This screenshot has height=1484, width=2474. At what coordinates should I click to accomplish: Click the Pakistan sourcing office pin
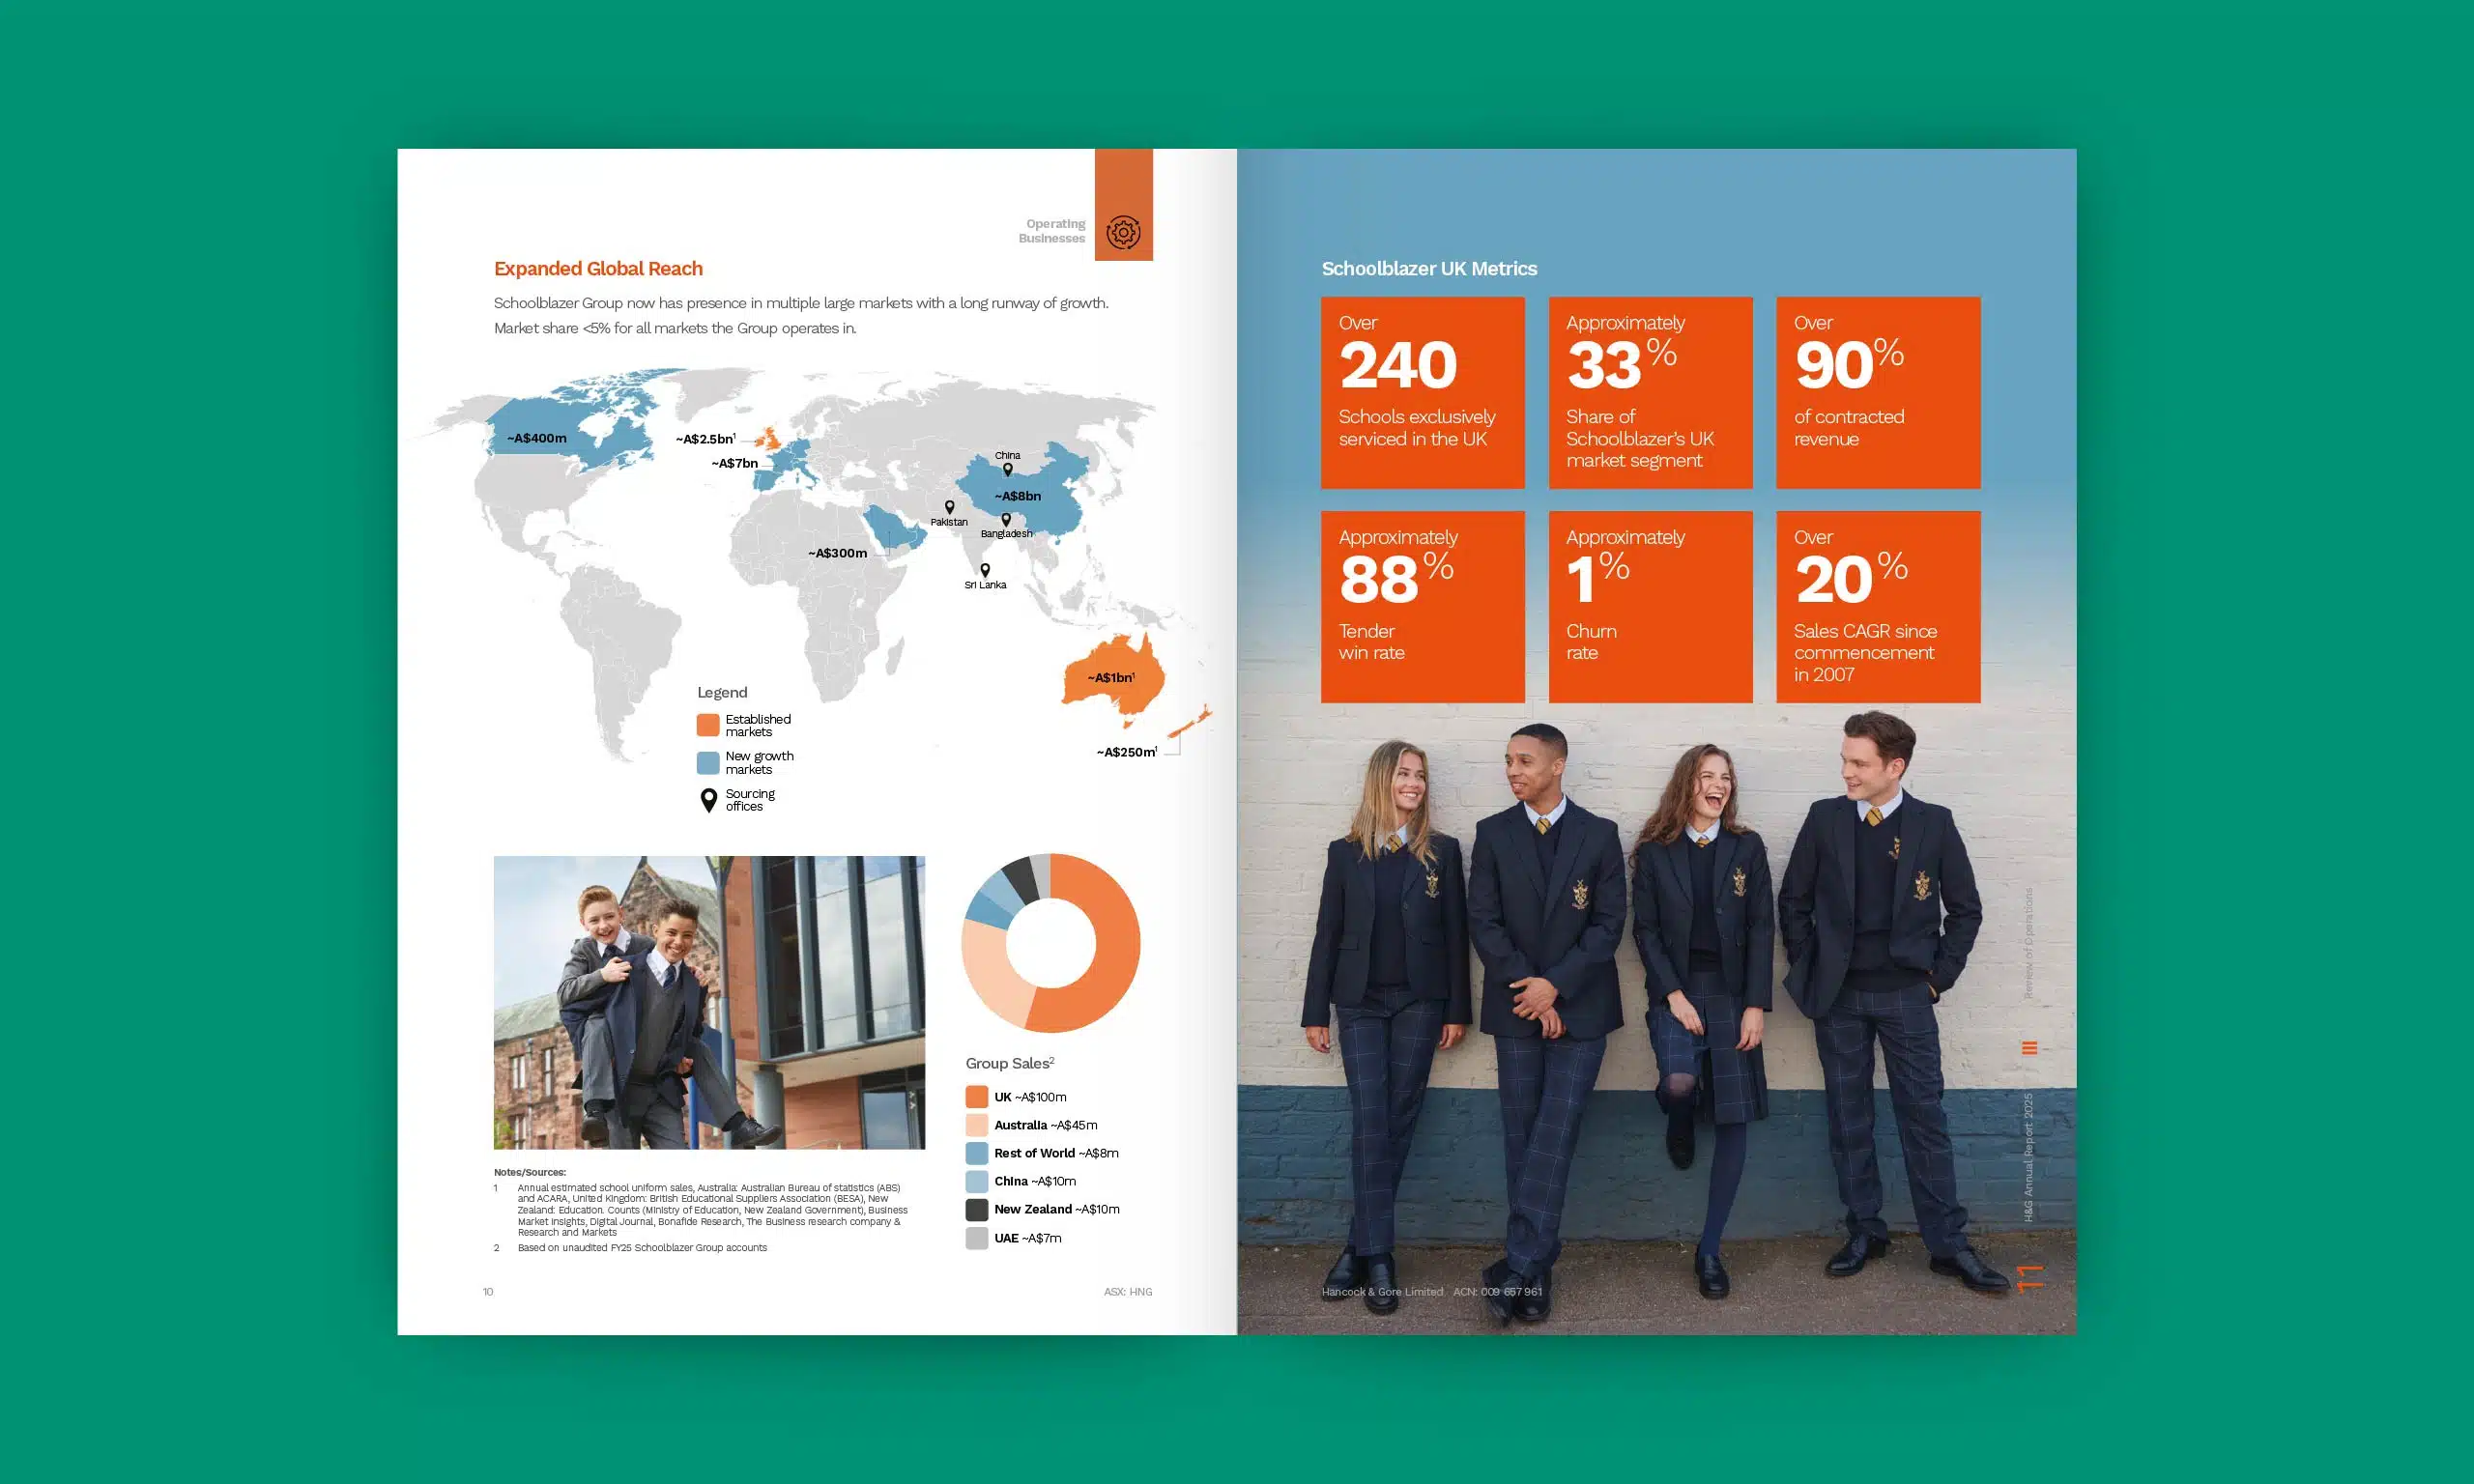[949, 507]
